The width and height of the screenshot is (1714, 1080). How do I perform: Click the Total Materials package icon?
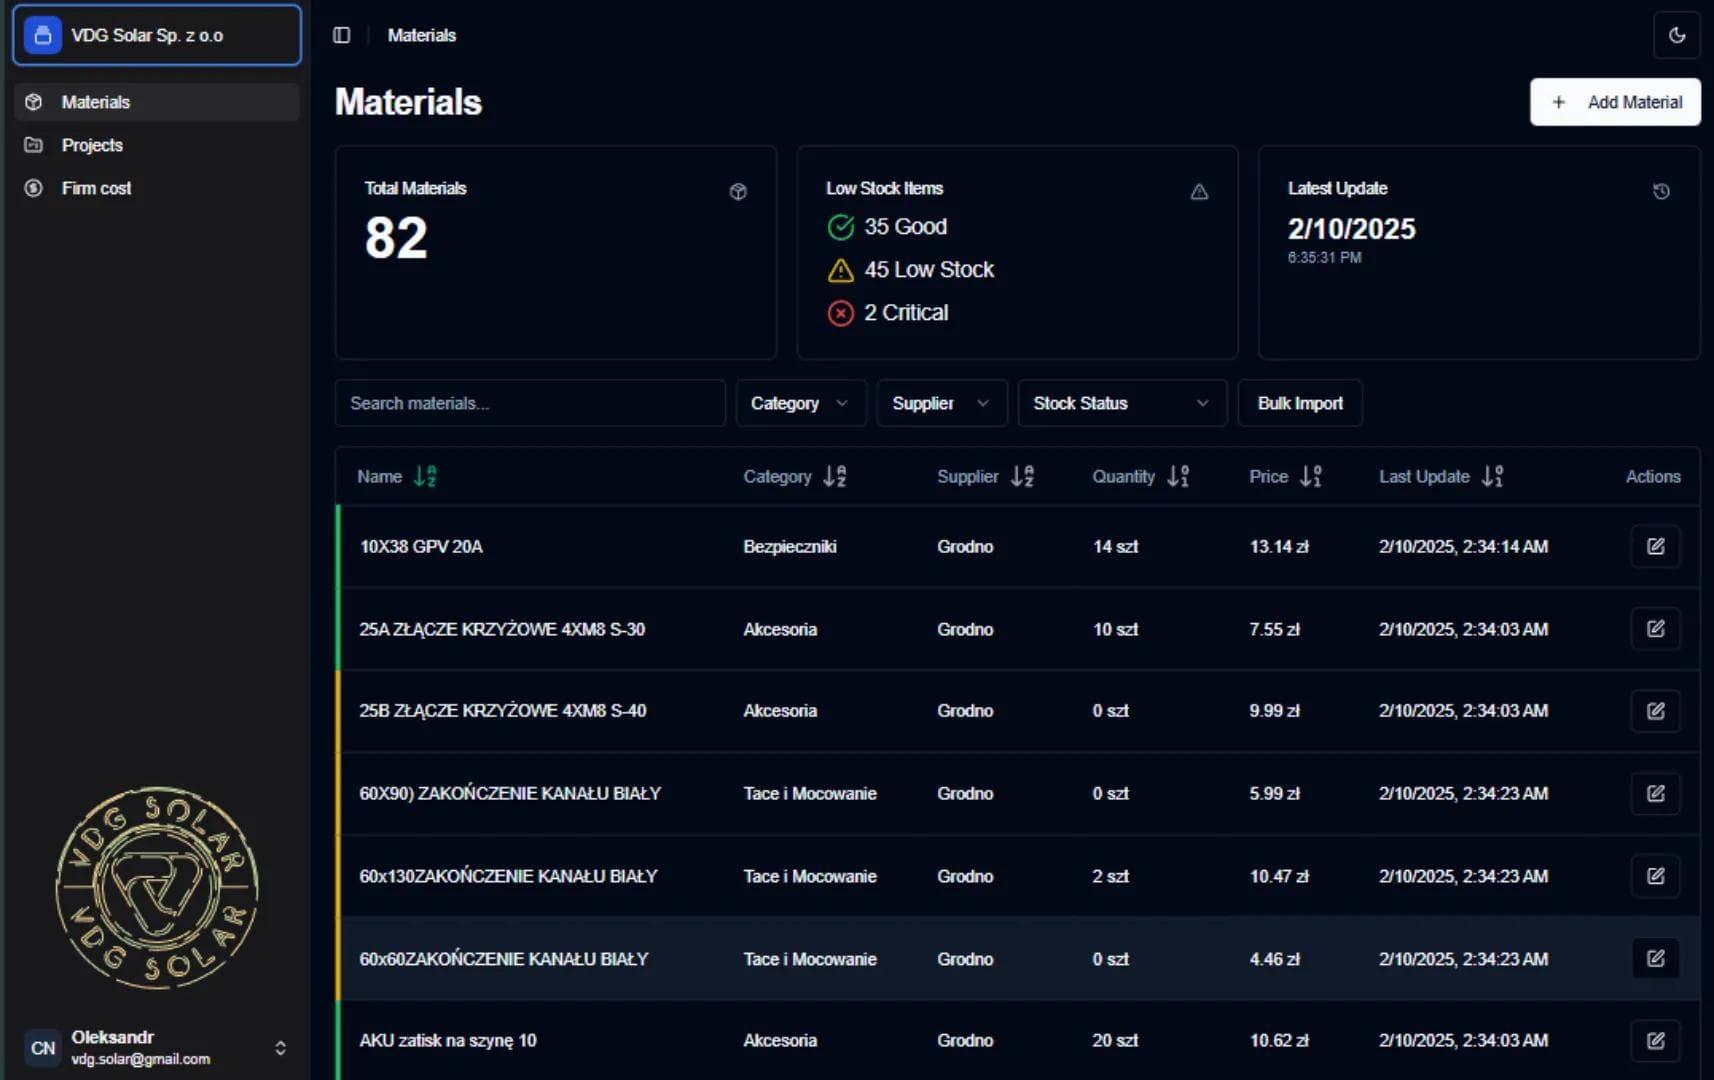tap(738, 191)
